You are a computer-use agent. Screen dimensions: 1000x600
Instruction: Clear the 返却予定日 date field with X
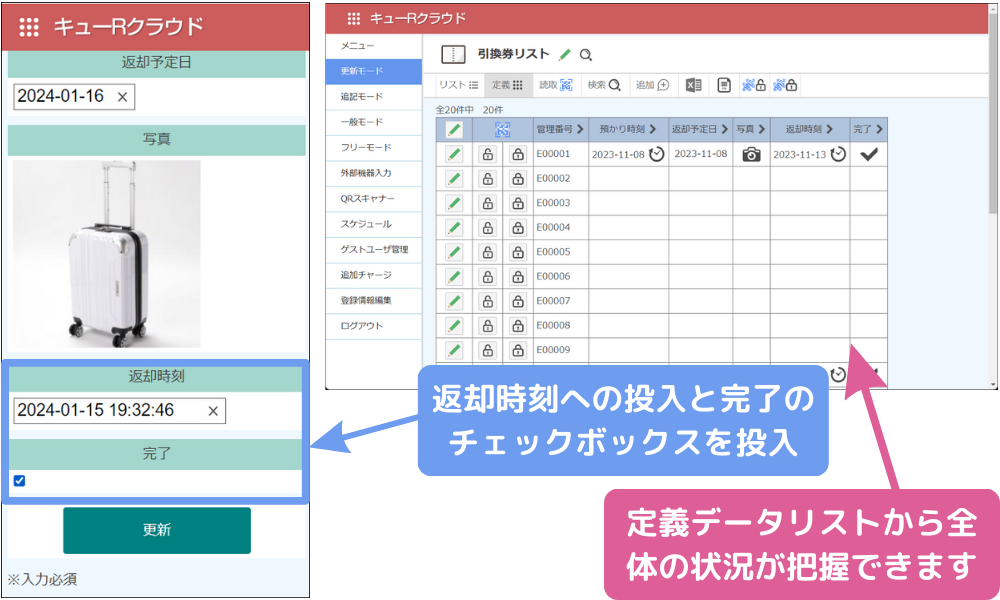122,97
